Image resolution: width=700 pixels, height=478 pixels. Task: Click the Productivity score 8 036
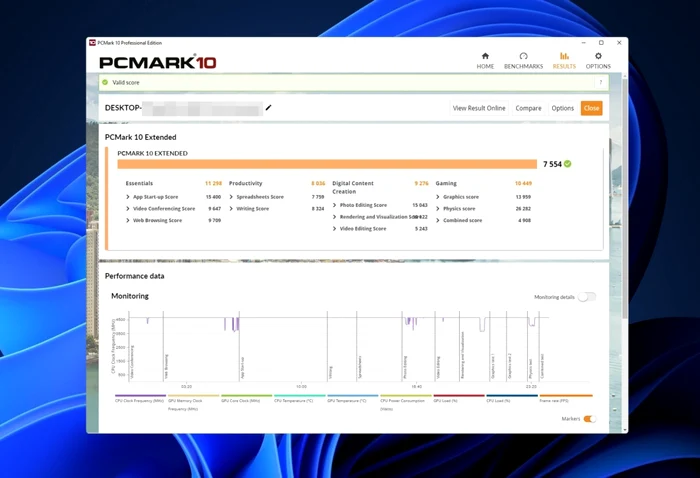pyautogui.click(x=318, y=183)
